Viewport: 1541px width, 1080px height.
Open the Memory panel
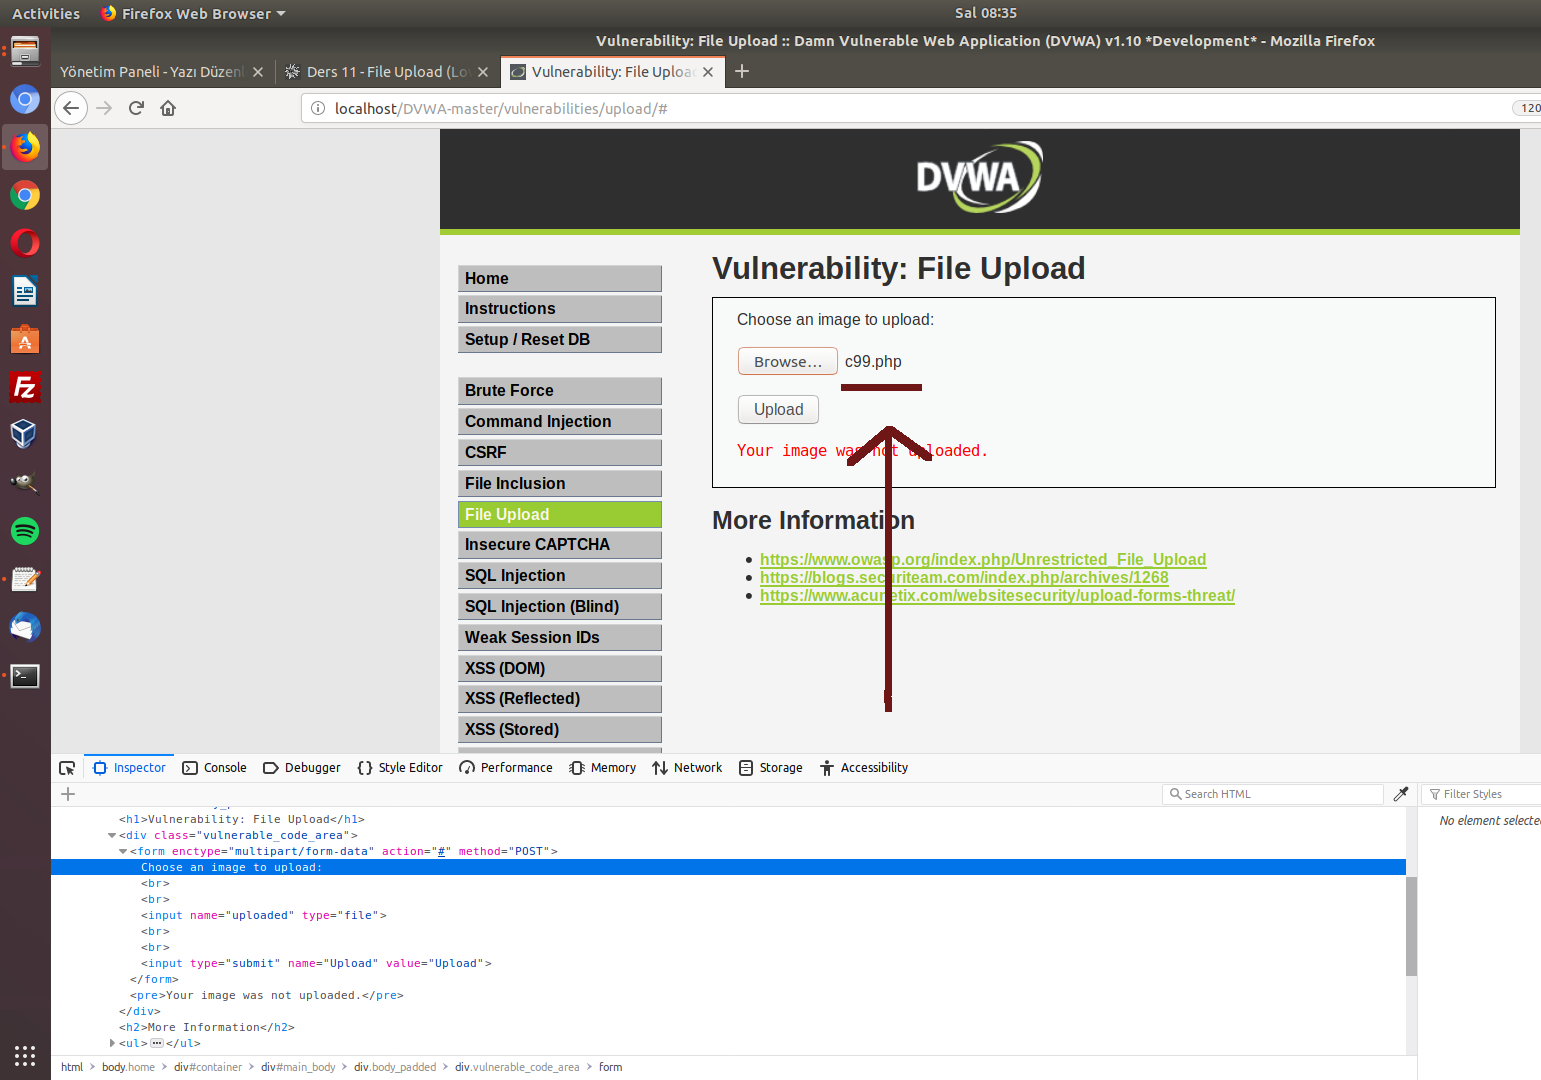603,768
